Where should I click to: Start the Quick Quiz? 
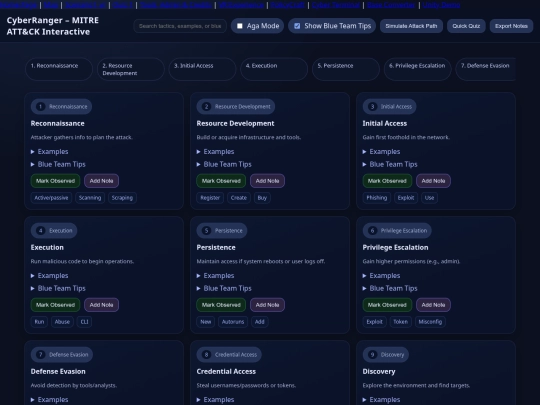coord(466,26)
